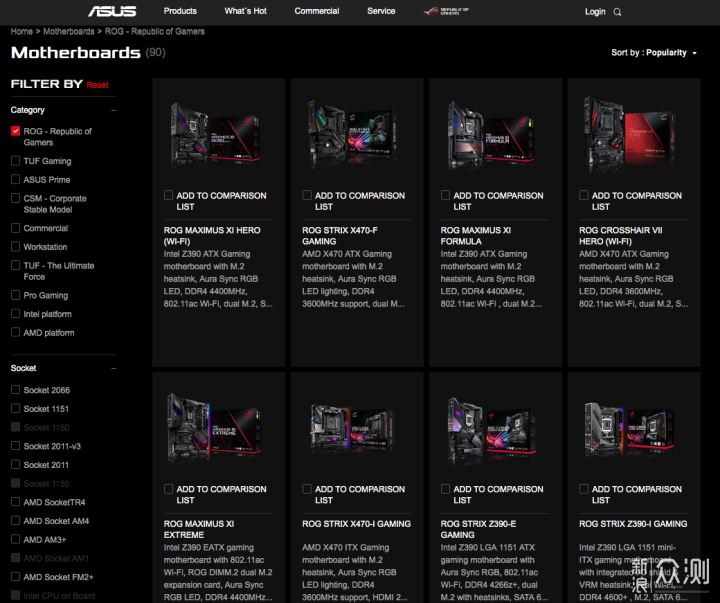Open ROG MAXIMUS XI EXTREME product image
This screenshot has width=720, height=603.
click(x=215, y=428)
